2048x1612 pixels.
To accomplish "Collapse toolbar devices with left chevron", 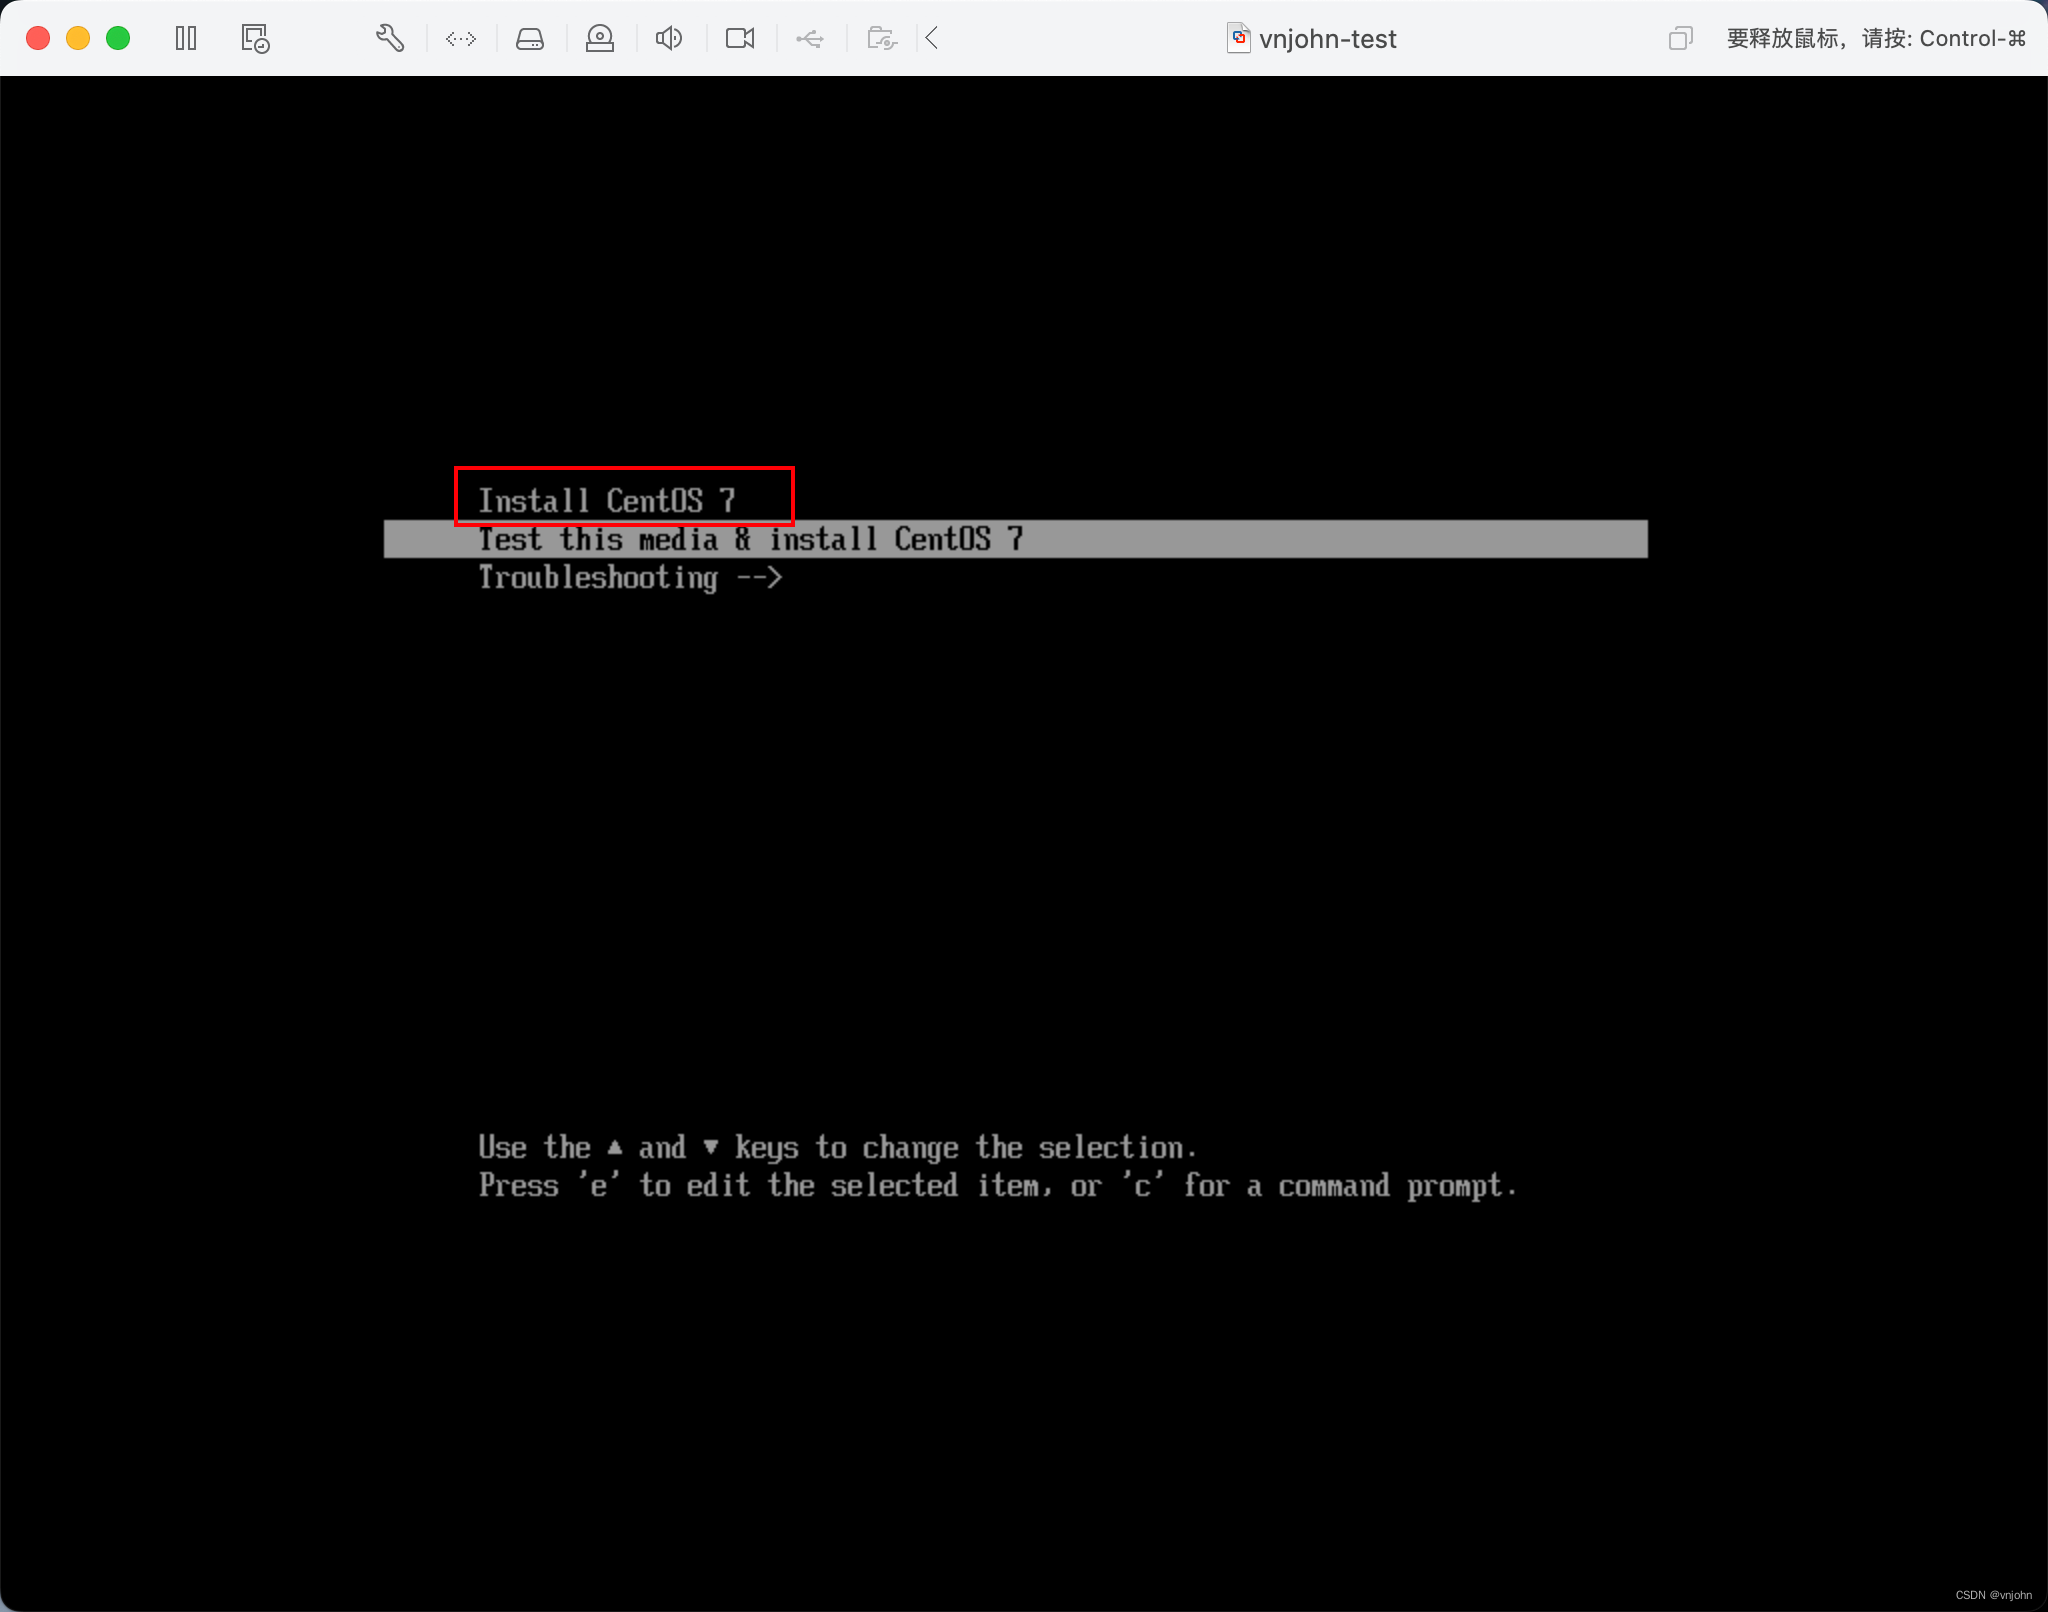I will pyautogui.click(x=932, y=39).
